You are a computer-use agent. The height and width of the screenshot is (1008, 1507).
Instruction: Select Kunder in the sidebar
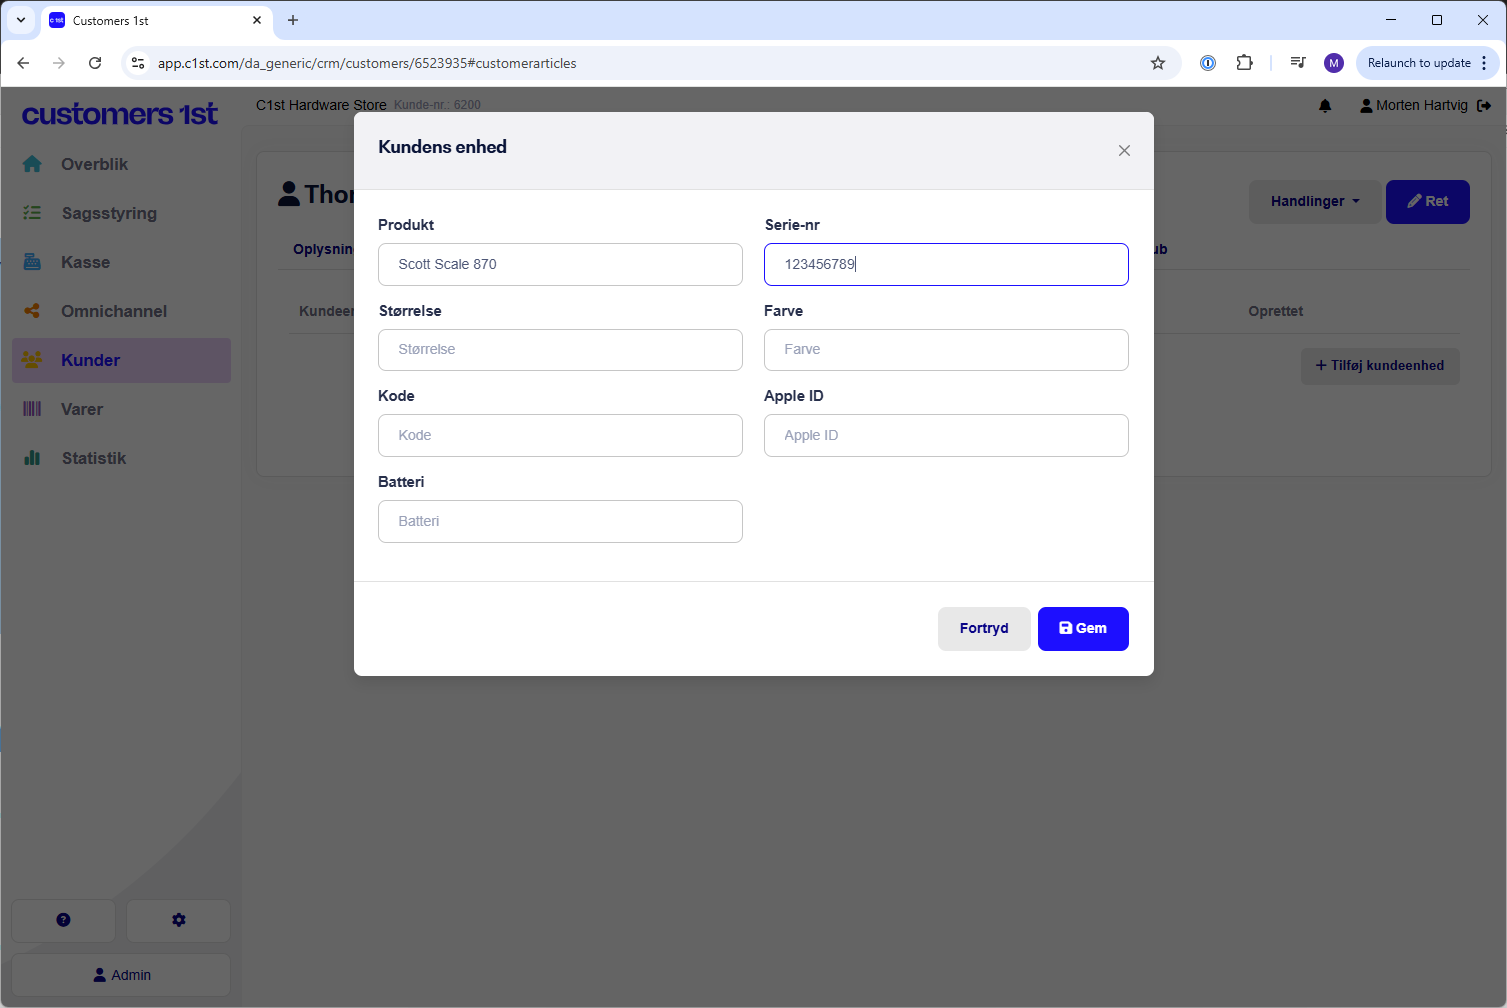tap(121, 360)
